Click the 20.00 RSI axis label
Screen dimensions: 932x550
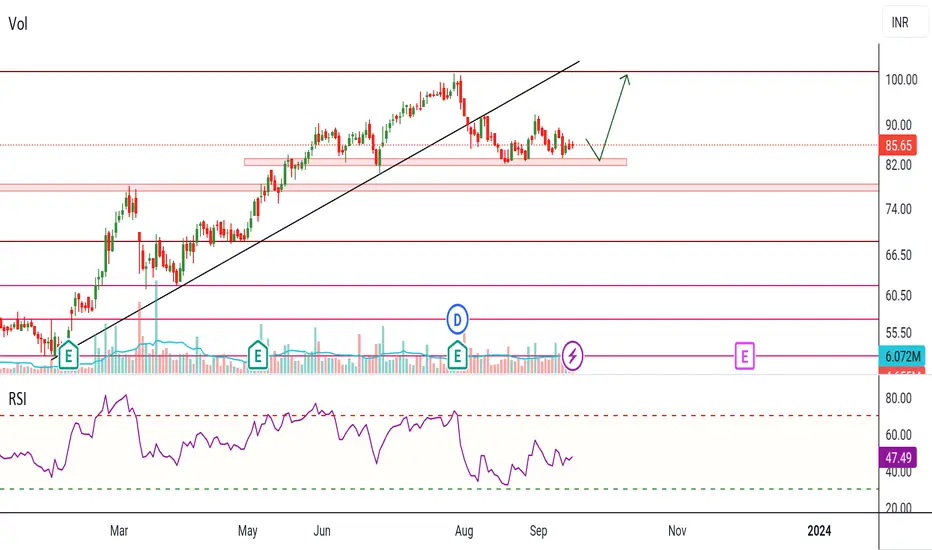pos(898,507)
